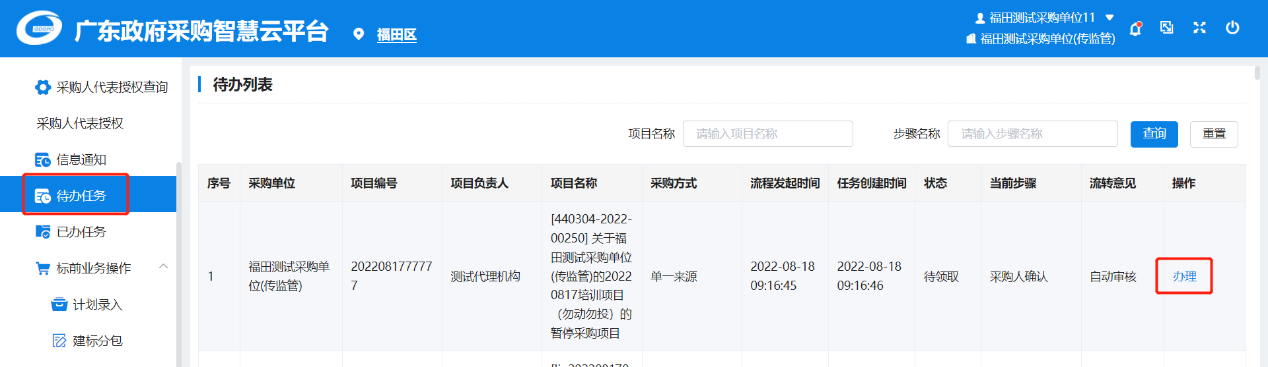Open the notification bell icon
The image size is (1268, 367).
point(1135,28)
